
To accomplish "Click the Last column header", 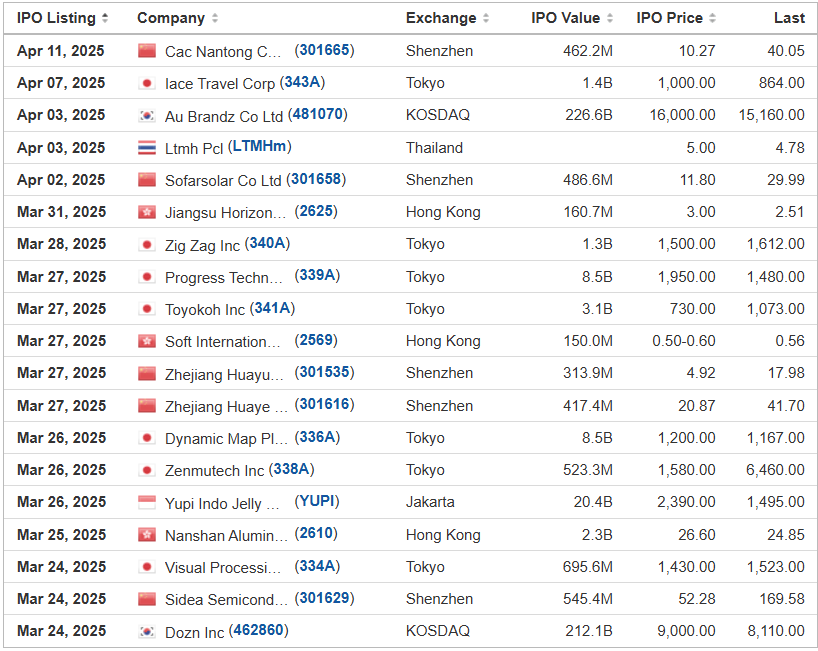I will pyautogui.click(x=789, y=18).
